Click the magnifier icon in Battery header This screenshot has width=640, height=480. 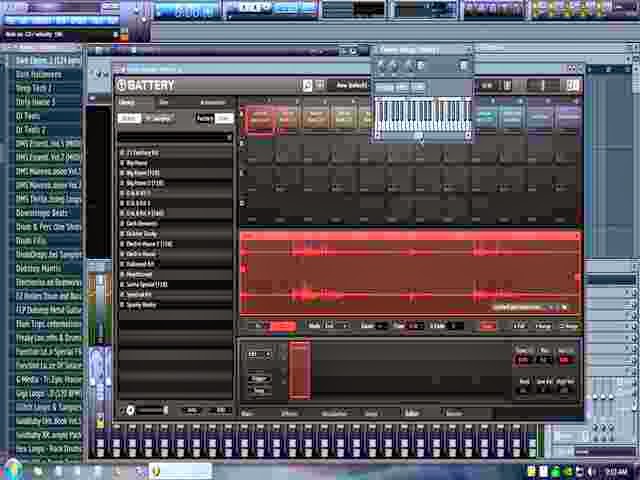click(x=308, y=85)
